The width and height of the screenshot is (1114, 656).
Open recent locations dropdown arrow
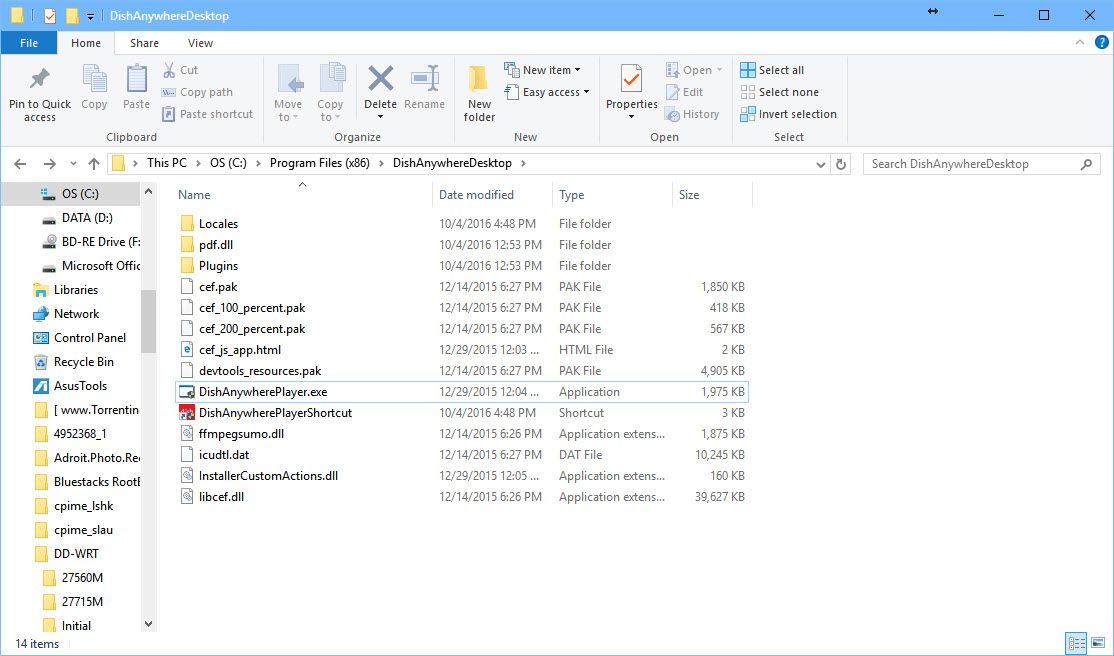[x=73, y=164]
